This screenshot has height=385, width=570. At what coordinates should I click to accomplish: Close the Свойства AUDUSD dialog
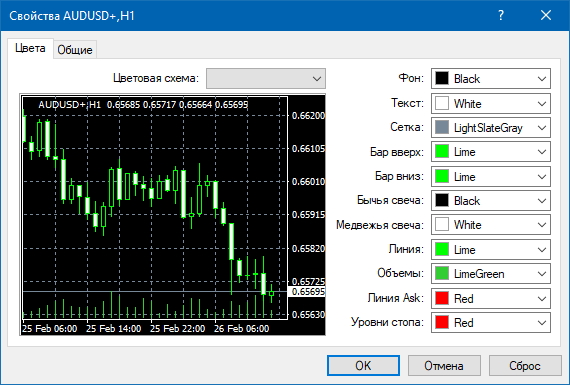546,15
